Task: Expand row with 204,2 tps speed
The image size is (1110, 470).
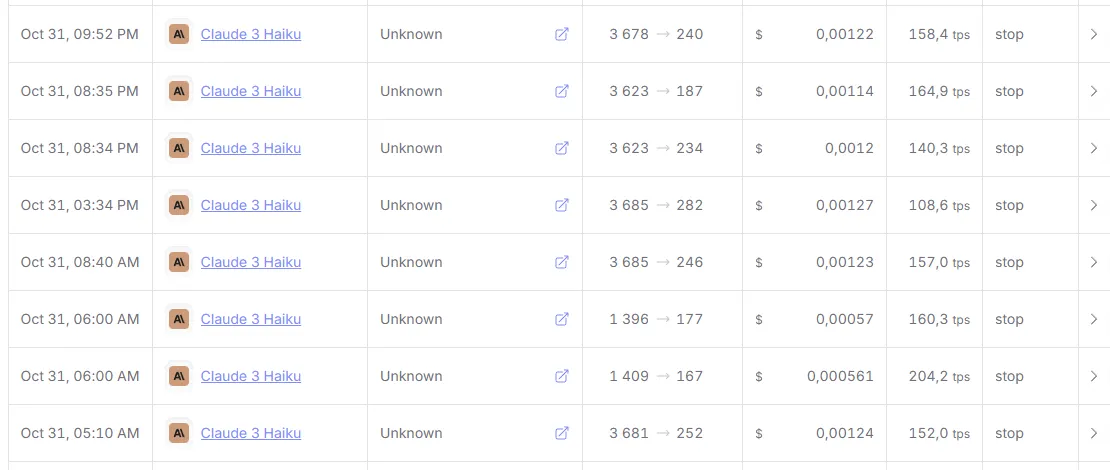Action: click(1093, 376)
